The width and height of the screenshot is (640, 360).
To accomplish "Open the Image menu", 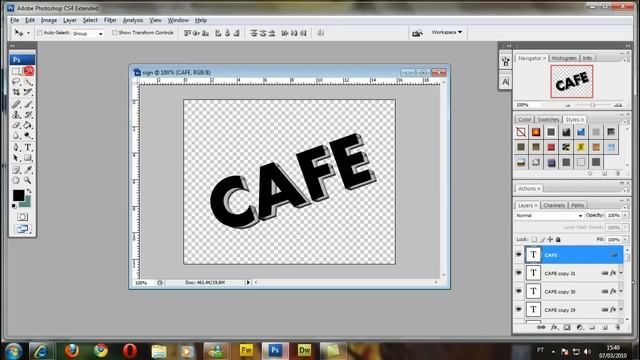I will 49,20.
